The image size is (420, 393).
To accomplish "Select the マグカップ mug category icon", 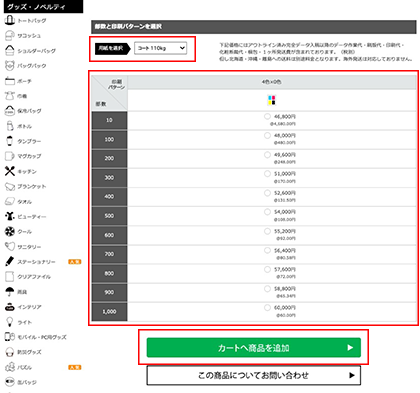I will coord(10,156).
